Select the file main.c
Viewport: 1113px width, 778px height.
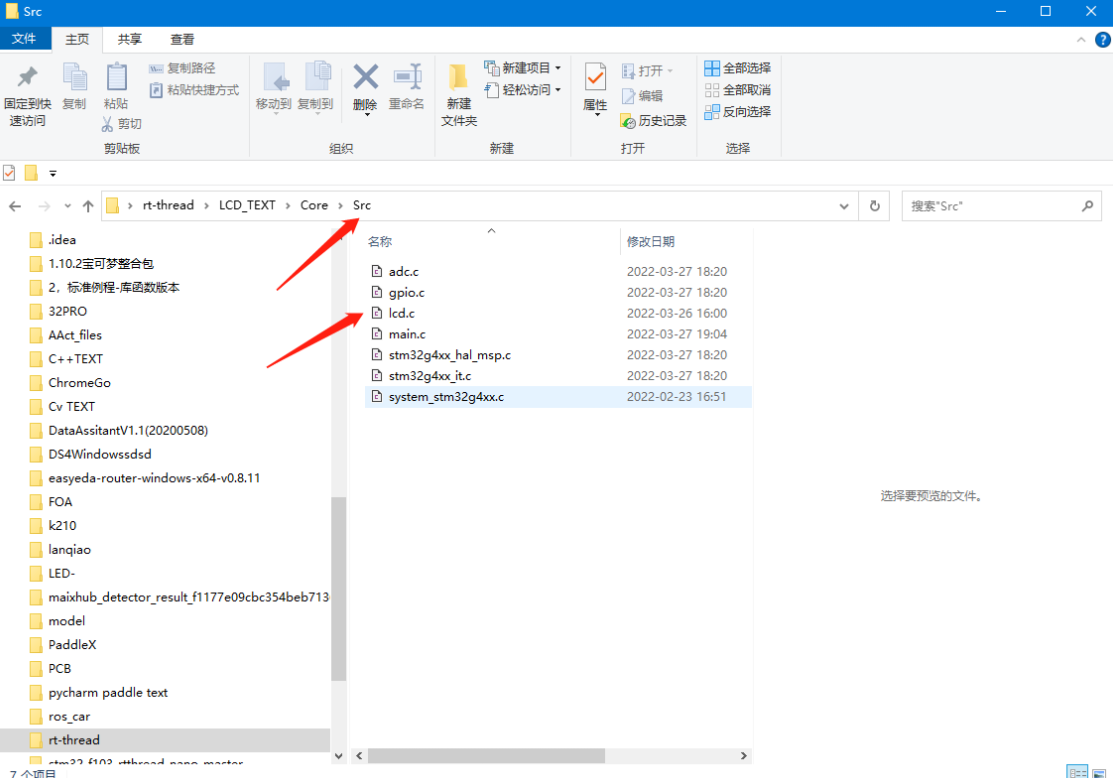click(x=558, y=334)
